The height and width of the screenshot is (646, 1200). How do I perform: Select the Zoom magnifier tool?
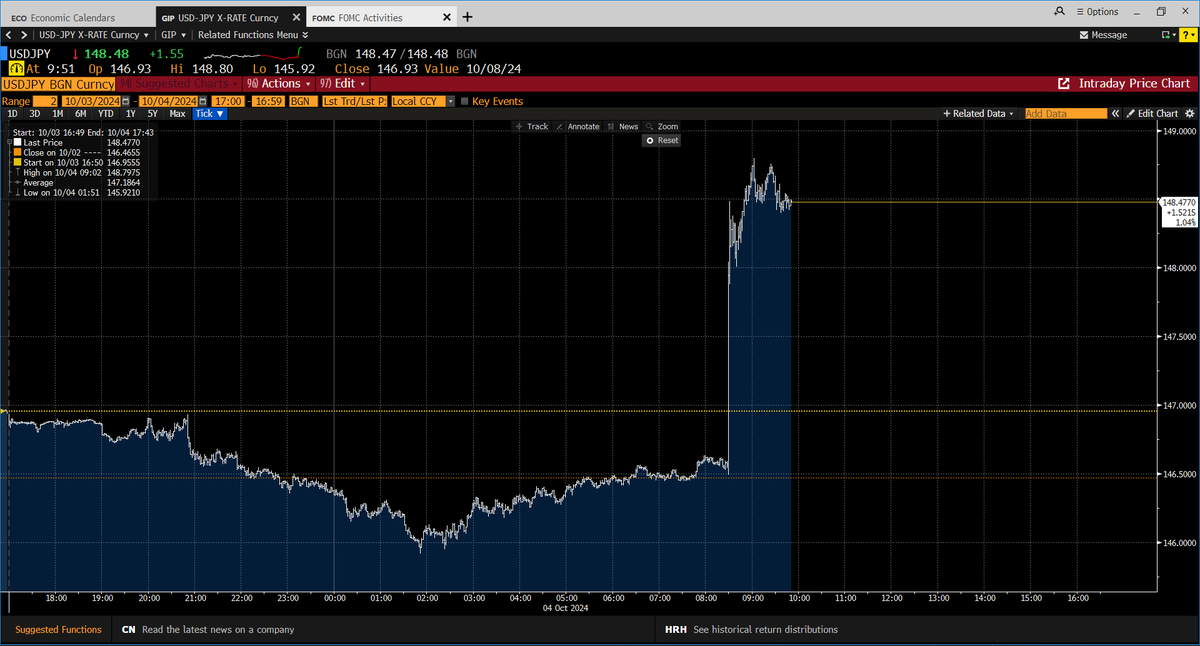(662, 127)
